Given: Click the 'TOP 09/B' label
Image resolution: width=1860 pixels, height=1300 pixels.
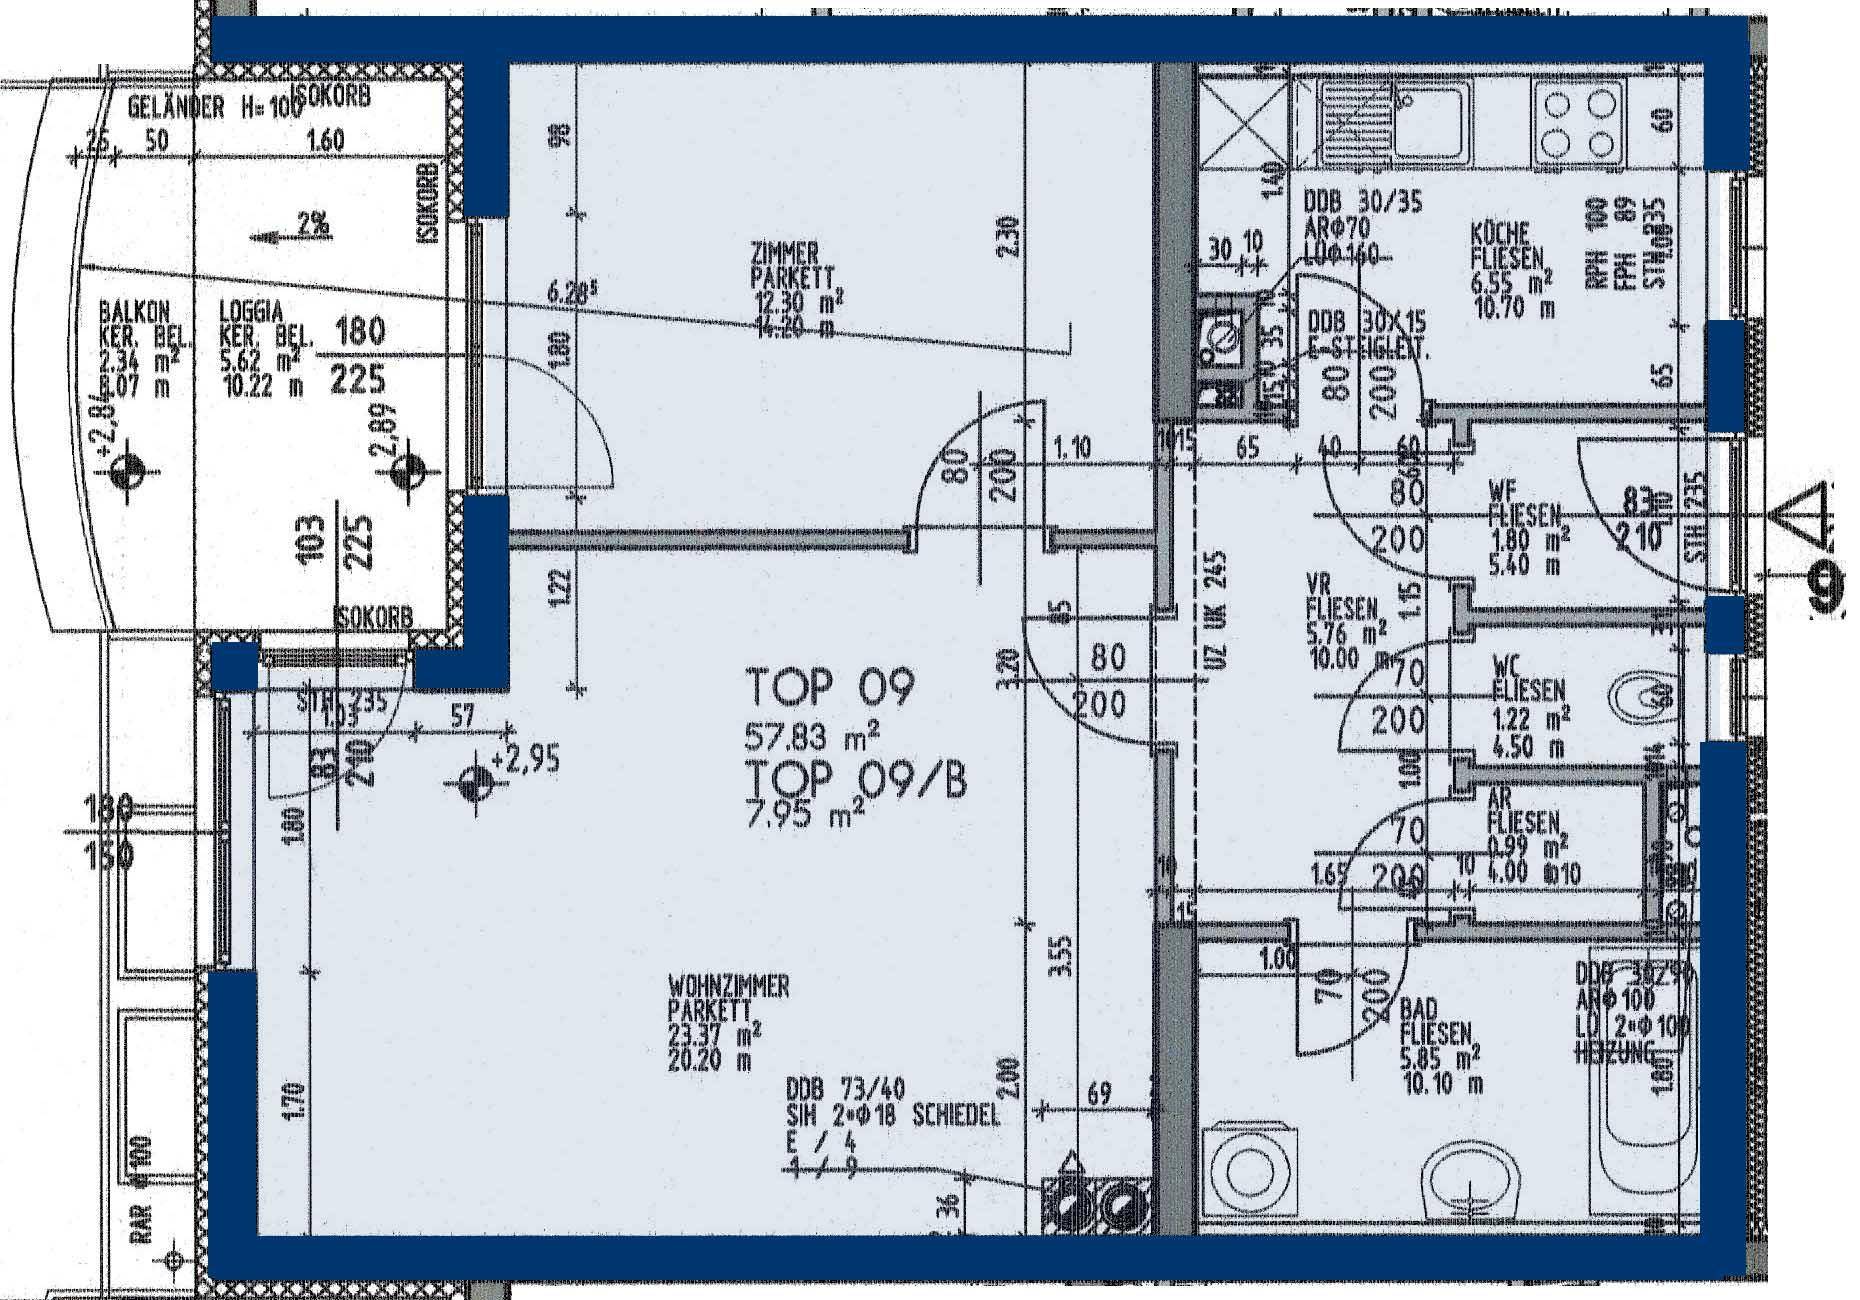Looking at the screenshot, I should pyautogui.click(x=858, y=782).
